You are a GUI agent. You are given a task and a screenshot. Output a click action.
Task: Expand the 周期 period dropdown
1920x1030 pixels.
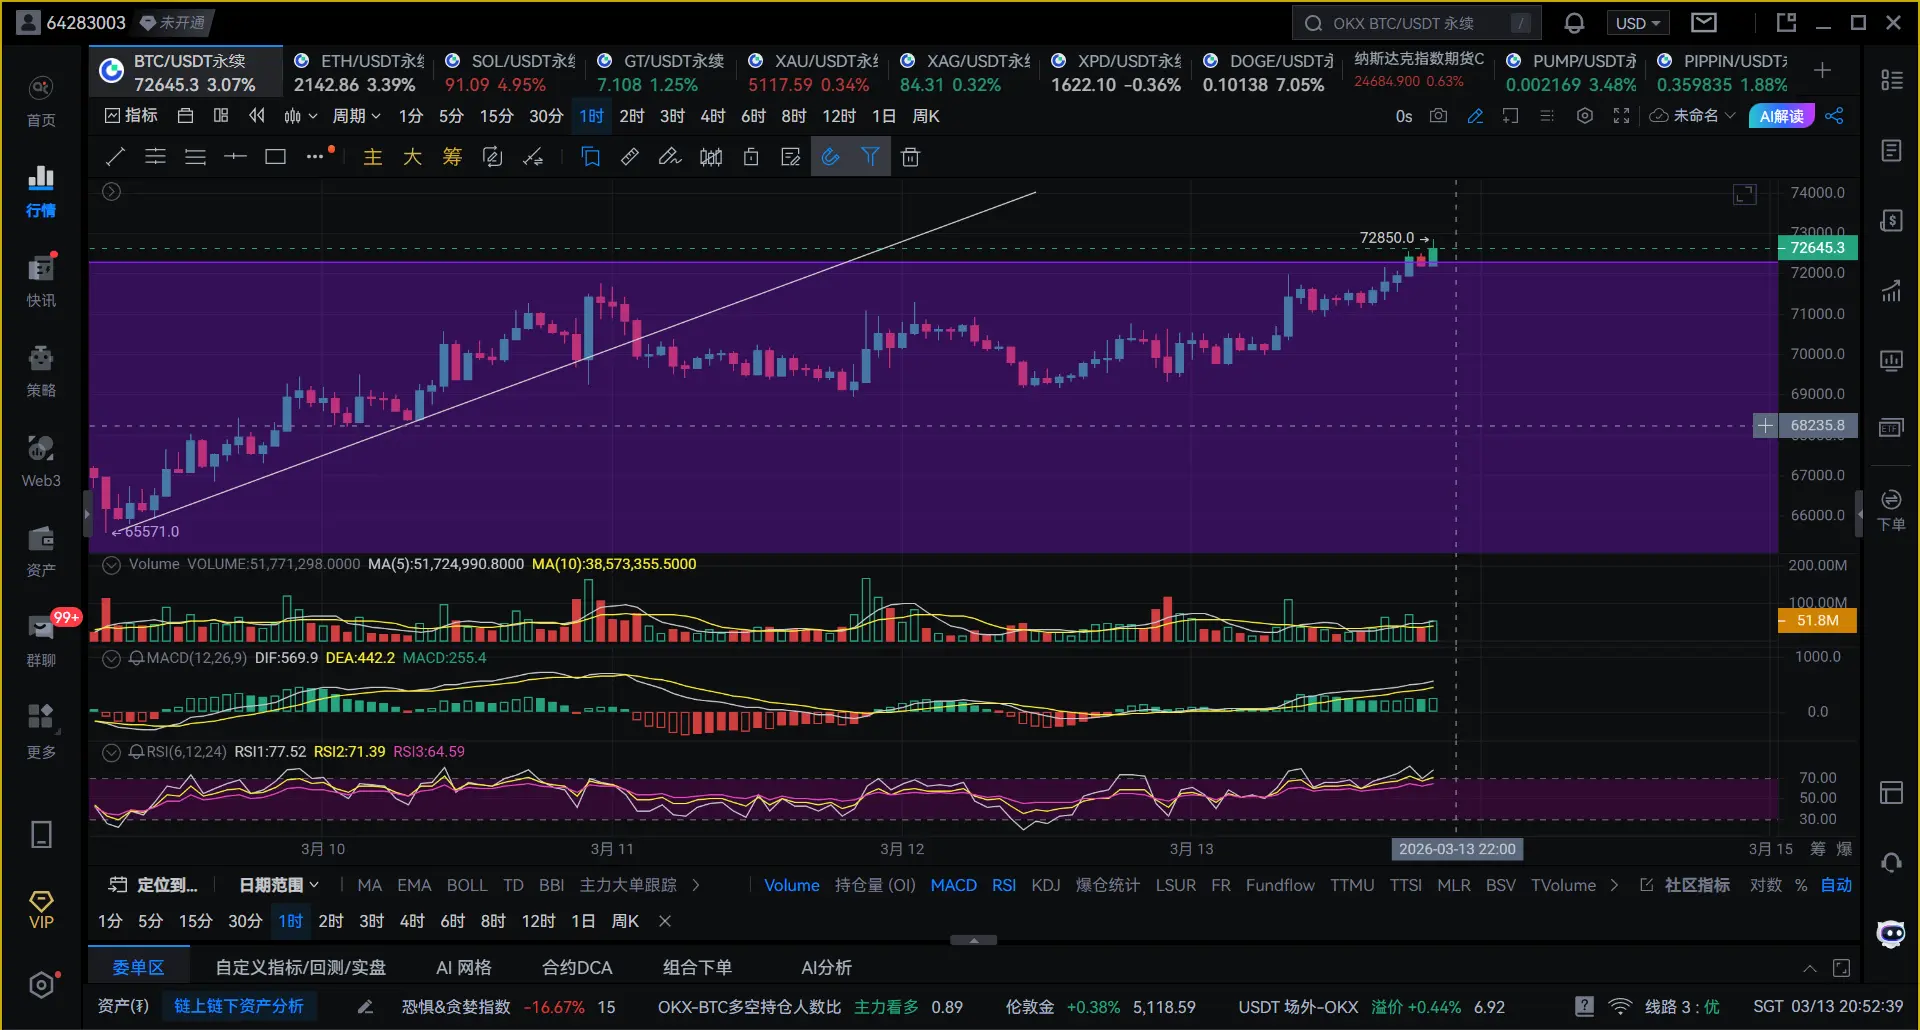pos(357,116)
